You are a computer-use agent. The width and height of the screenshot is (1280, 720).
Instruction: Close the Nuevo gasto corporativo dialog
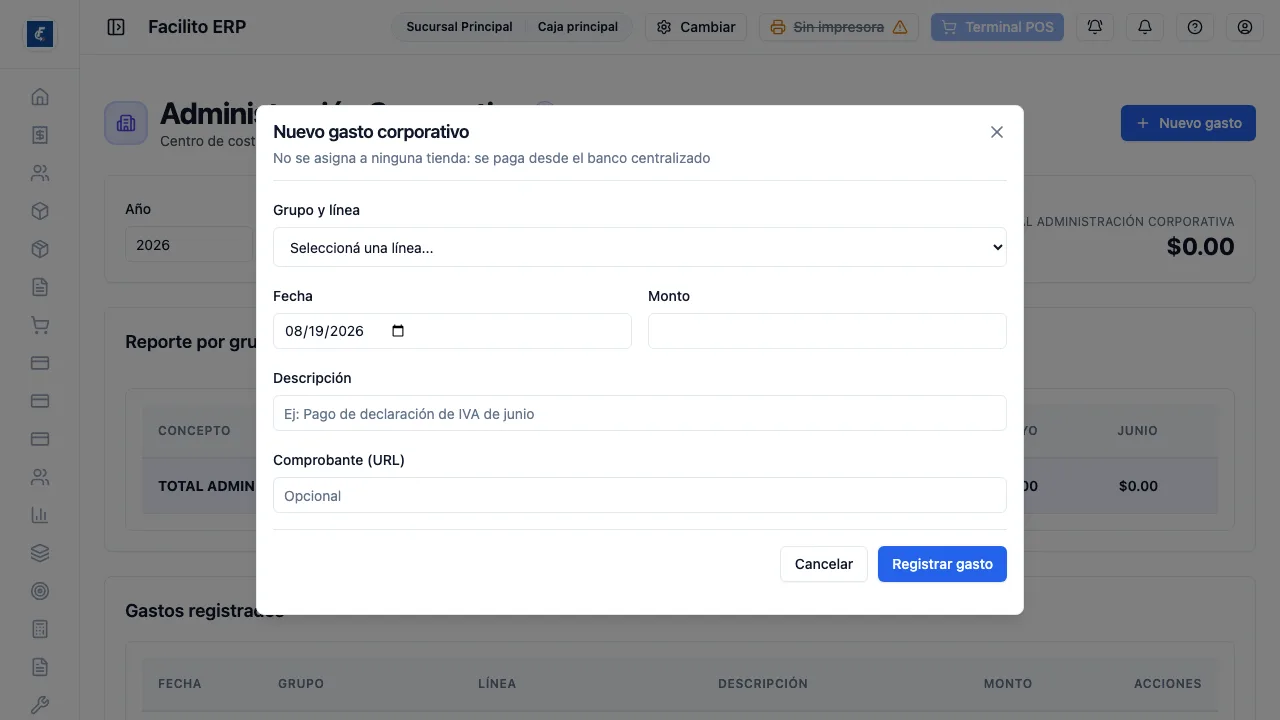[997, 132]
